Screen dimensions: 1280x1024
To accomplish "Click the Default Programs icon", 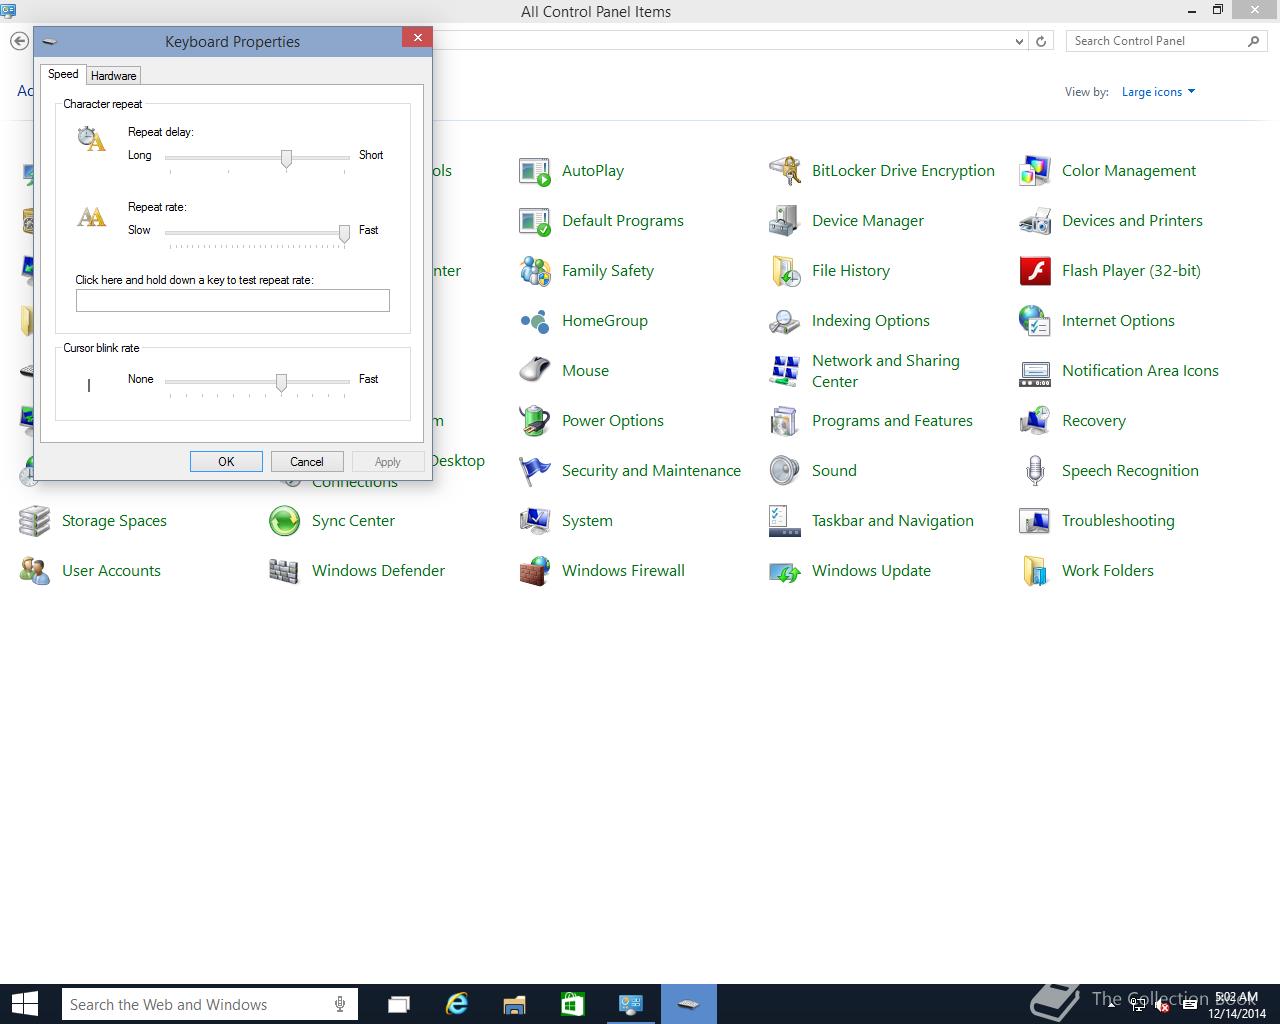I will point(535,221).
